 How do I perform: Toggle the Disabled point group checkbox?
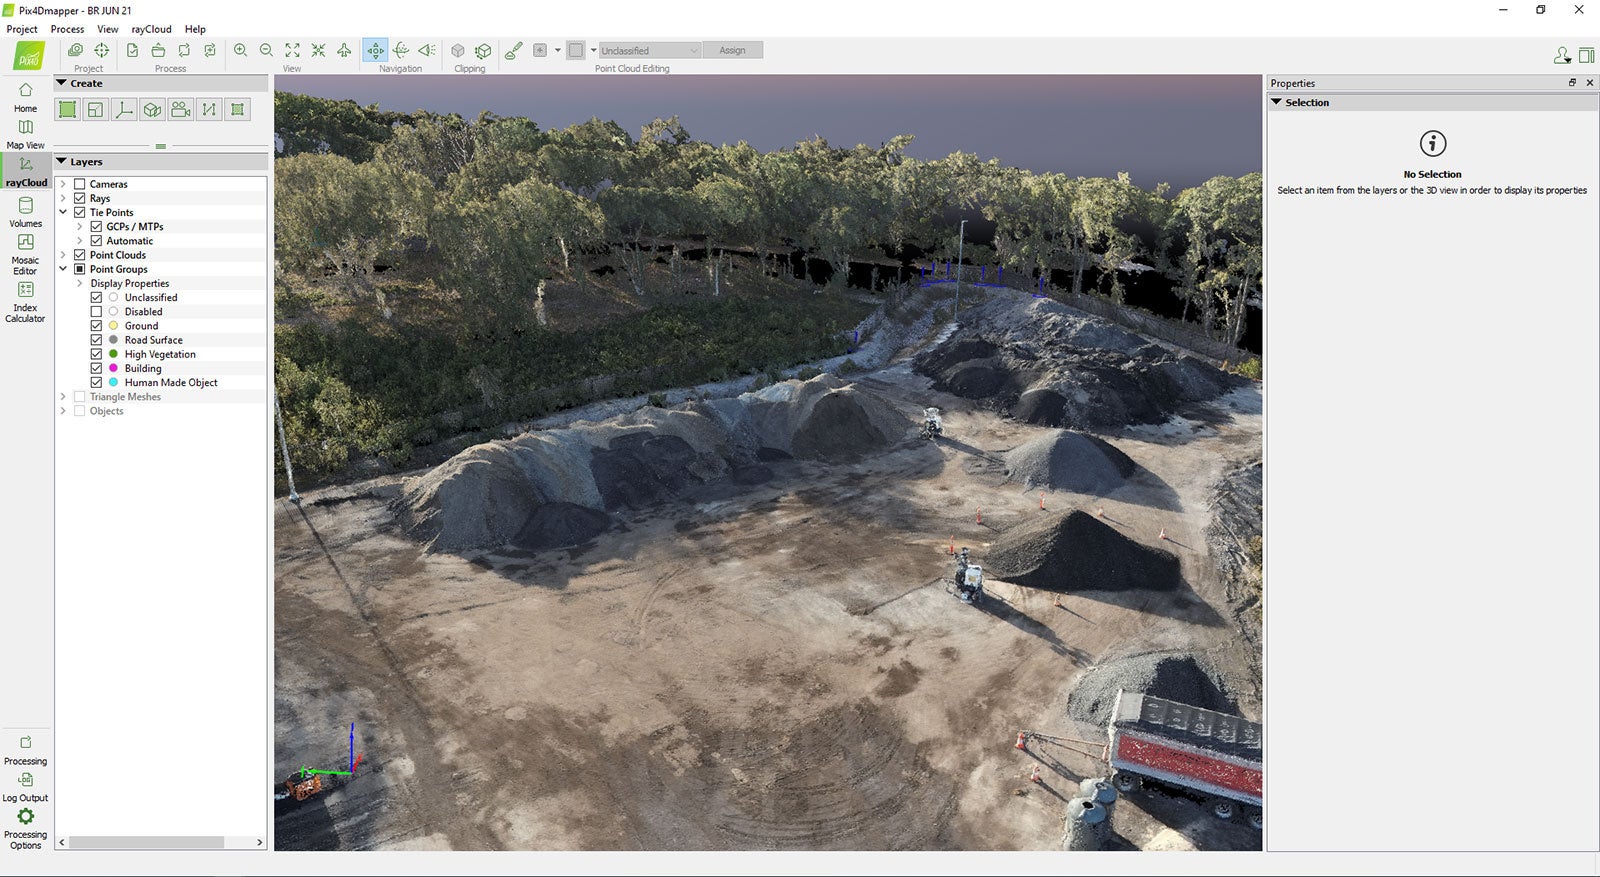click(x=97, y=312)
